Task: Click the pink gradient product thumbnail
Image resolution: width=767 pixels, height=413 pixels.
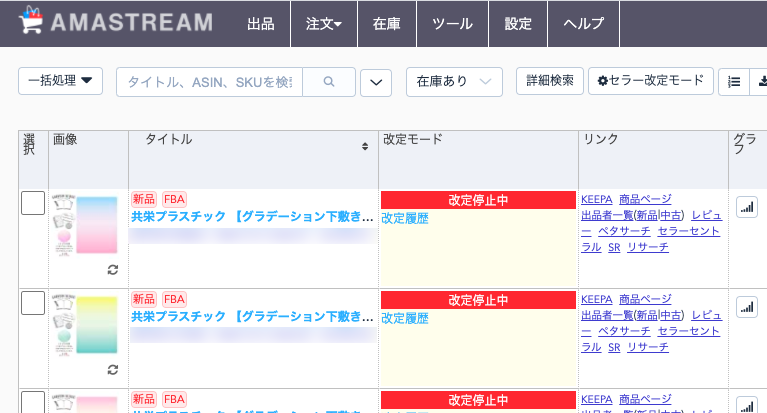Action: [x=85, y=225]
